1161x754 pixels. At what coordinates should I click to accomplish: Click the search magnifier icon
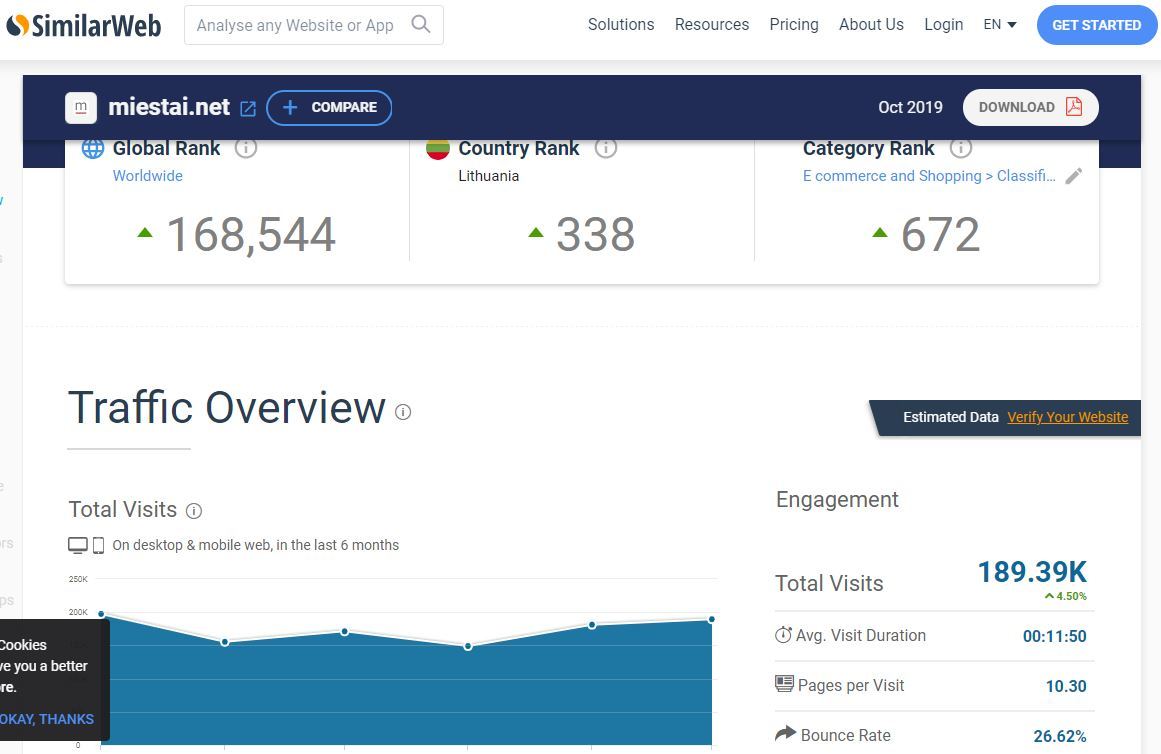click(x=421, y=25)
